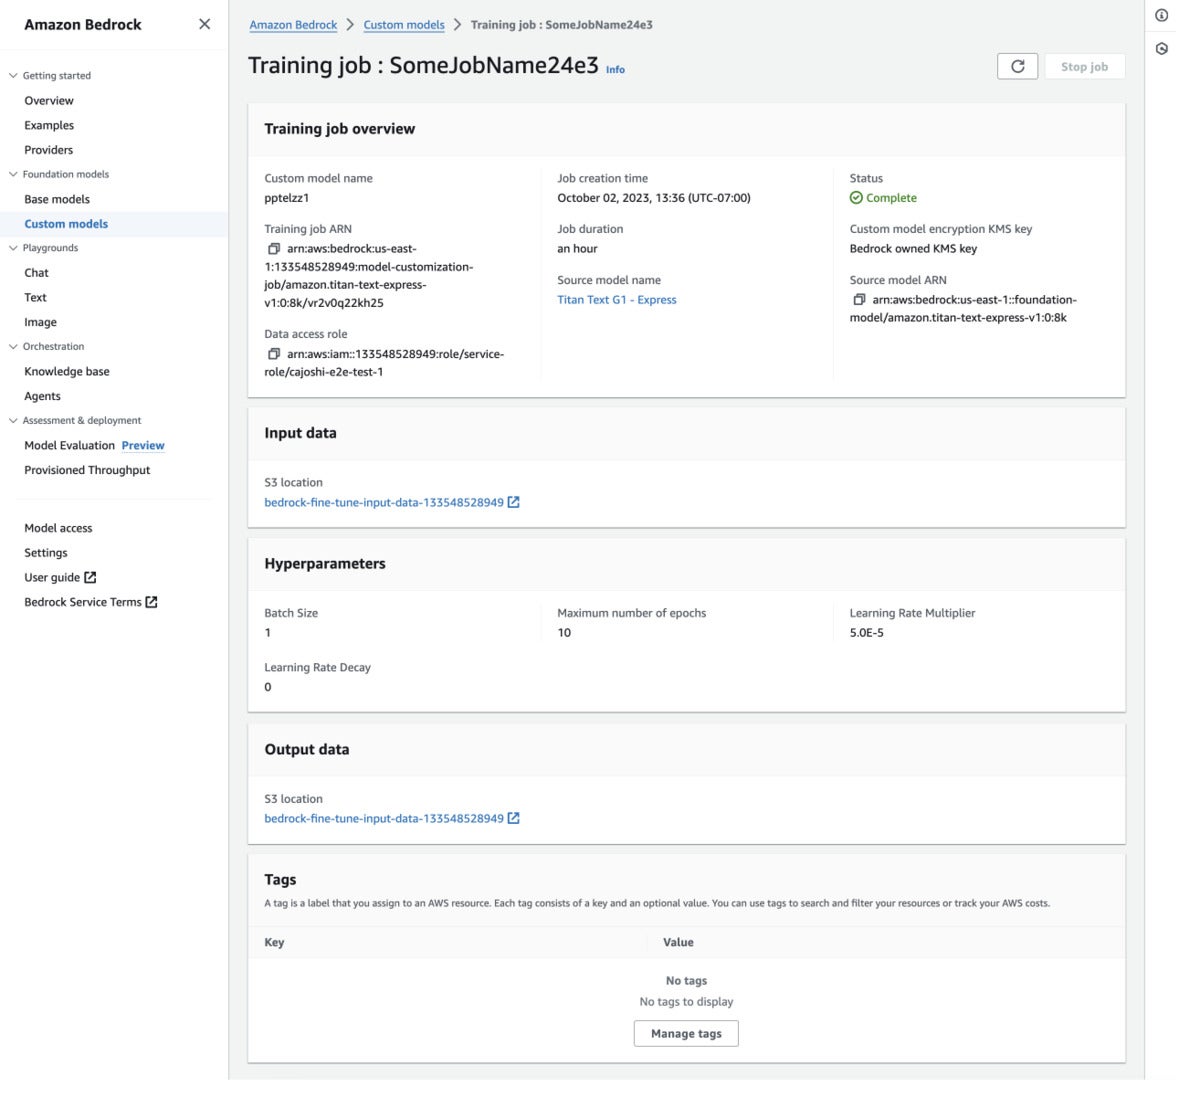1200x1107 pixels.
Task: Open the Image playground
Action: tap(40, 322)
